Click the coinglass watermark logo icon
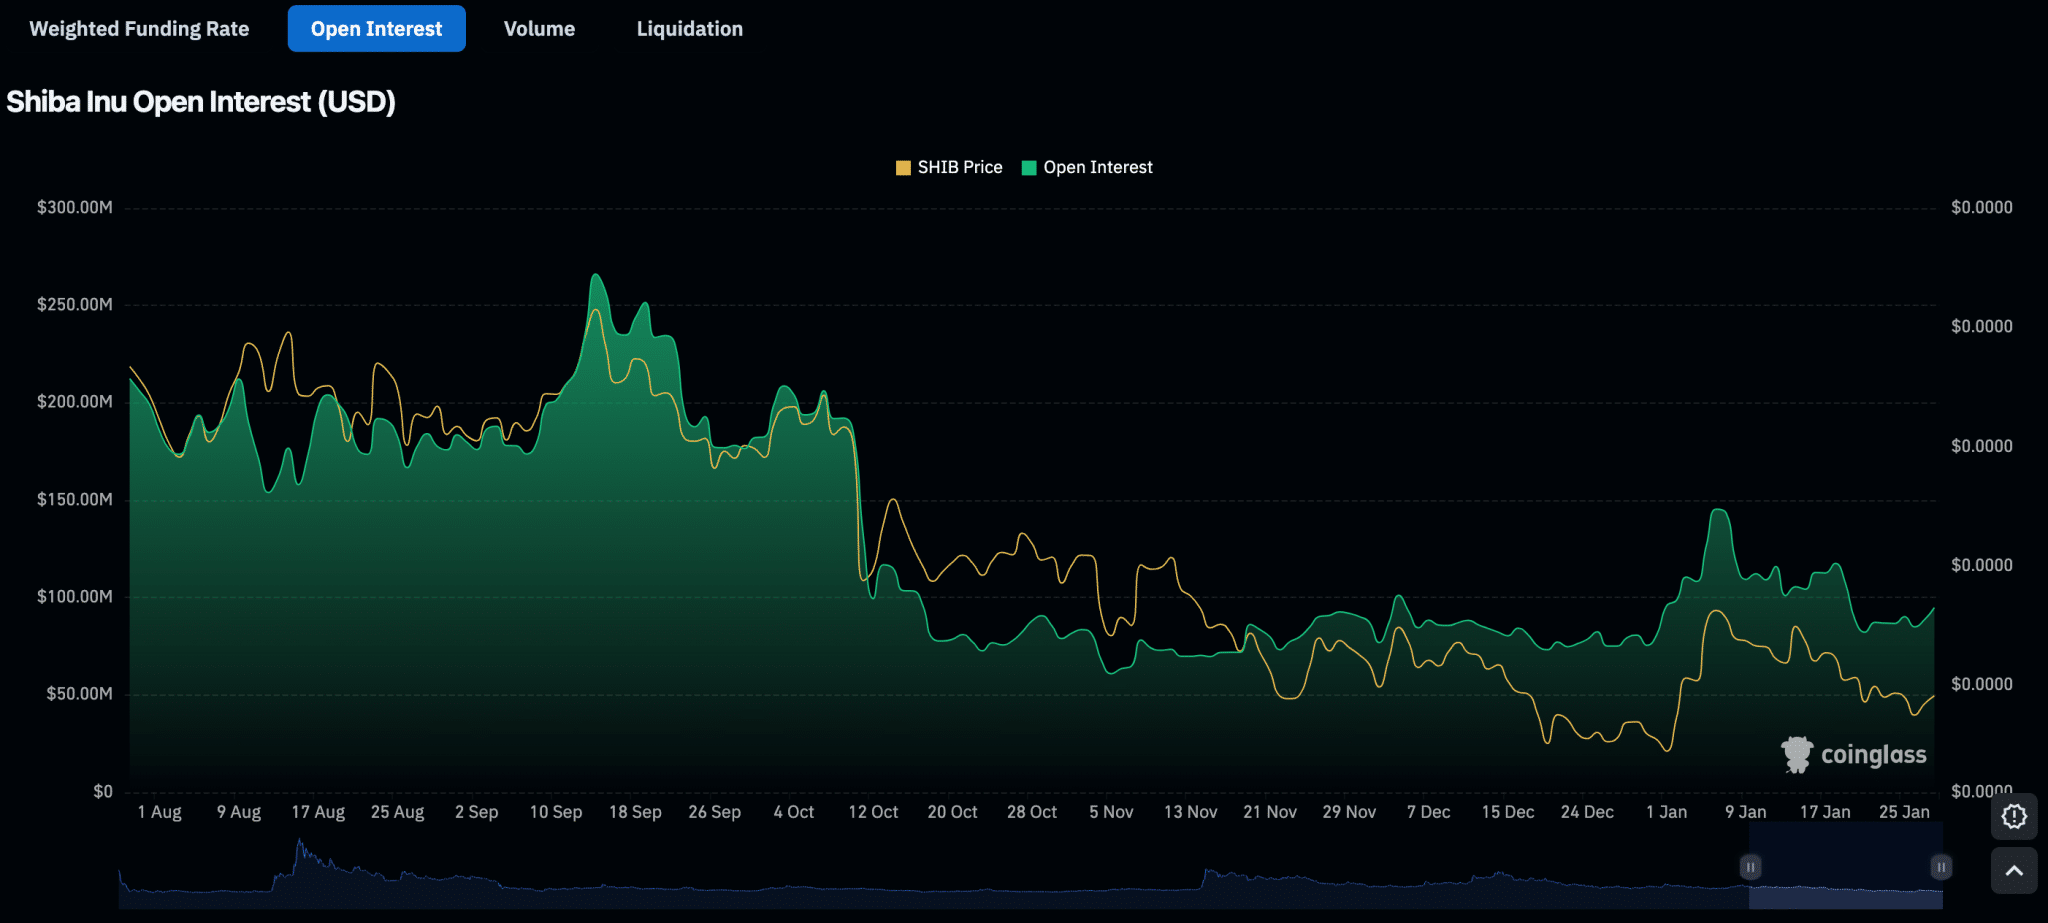 1796,755
